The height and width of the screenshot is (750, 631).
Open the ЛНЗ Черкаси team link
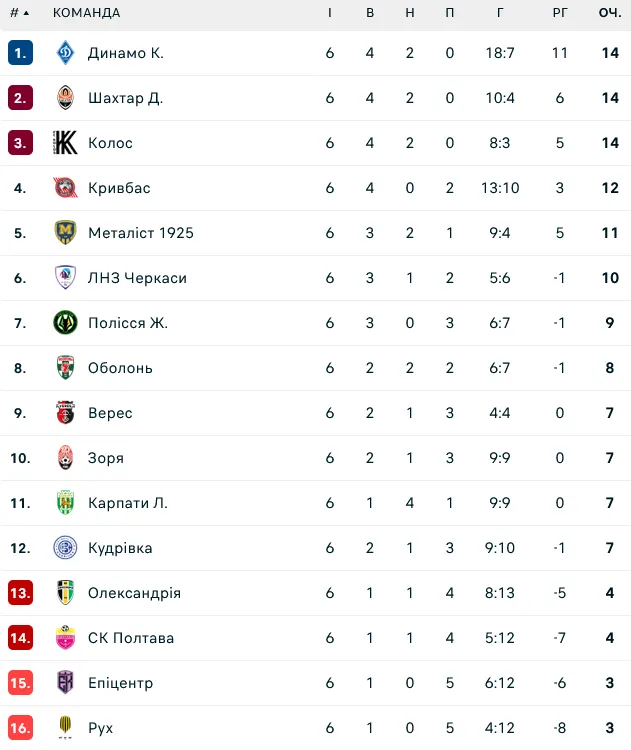(137, 278)
